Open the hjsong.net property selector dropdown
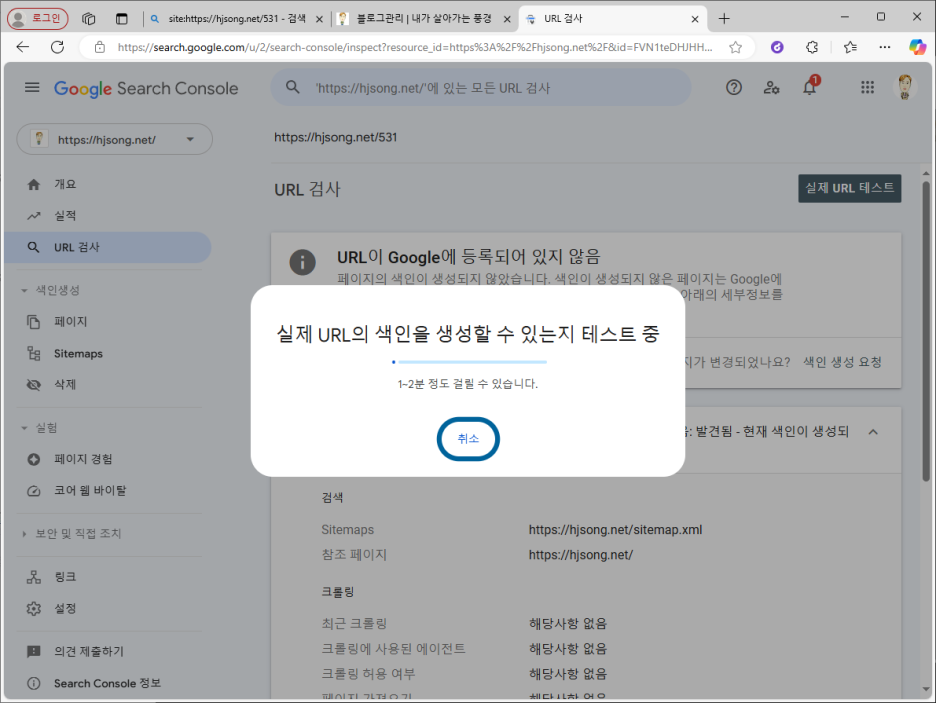The width and height of the screenshot is (936, 703). (x=115, y=139)
